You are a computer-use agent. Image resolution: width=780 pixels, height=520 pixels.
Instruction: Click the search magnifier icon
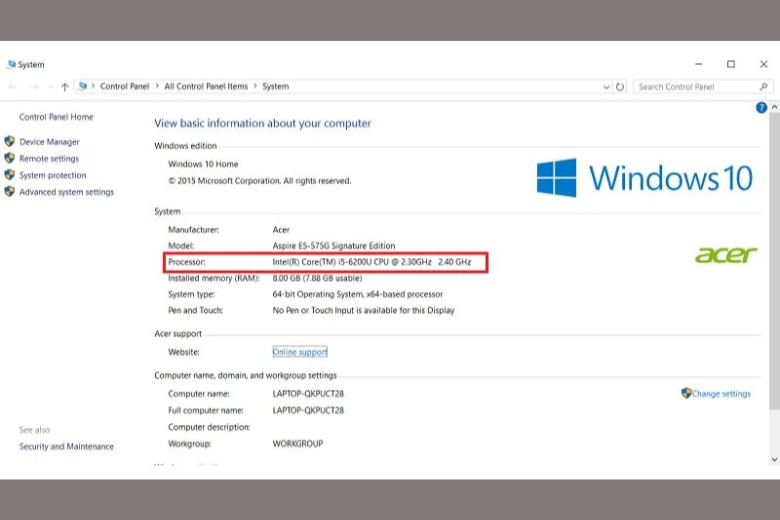pyautogui.click(x=764, y=87)
